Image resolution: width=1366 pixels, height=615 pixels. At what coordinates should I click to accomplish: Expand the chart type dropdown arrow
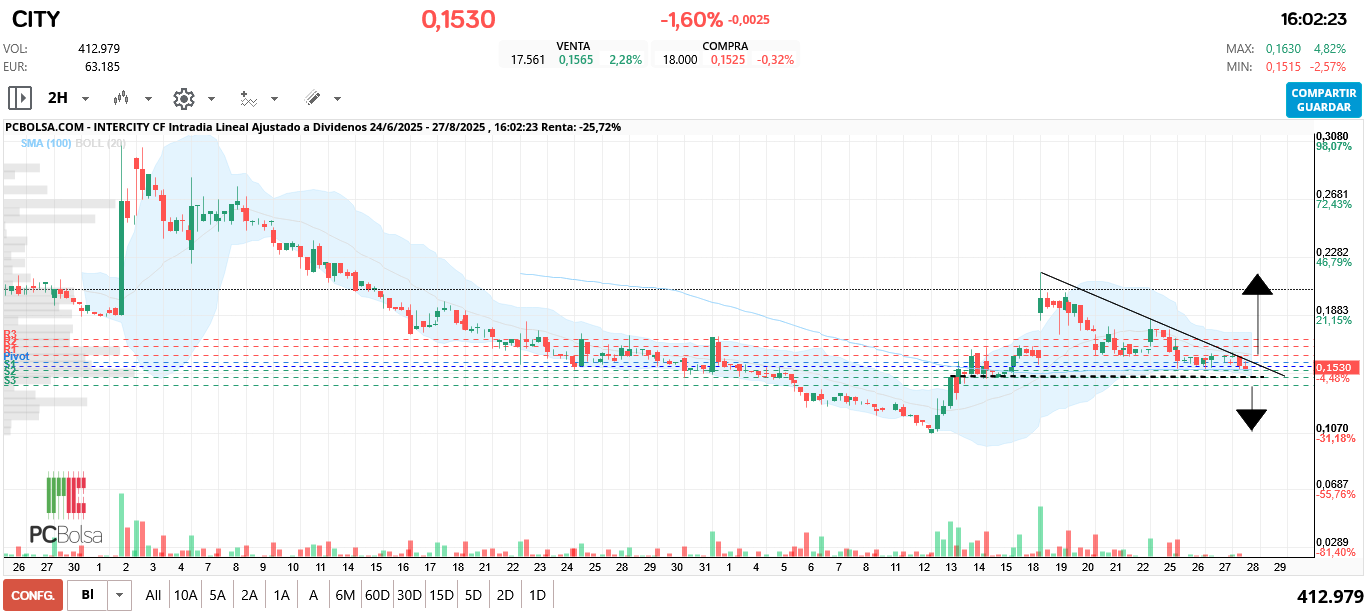(149, 99)
